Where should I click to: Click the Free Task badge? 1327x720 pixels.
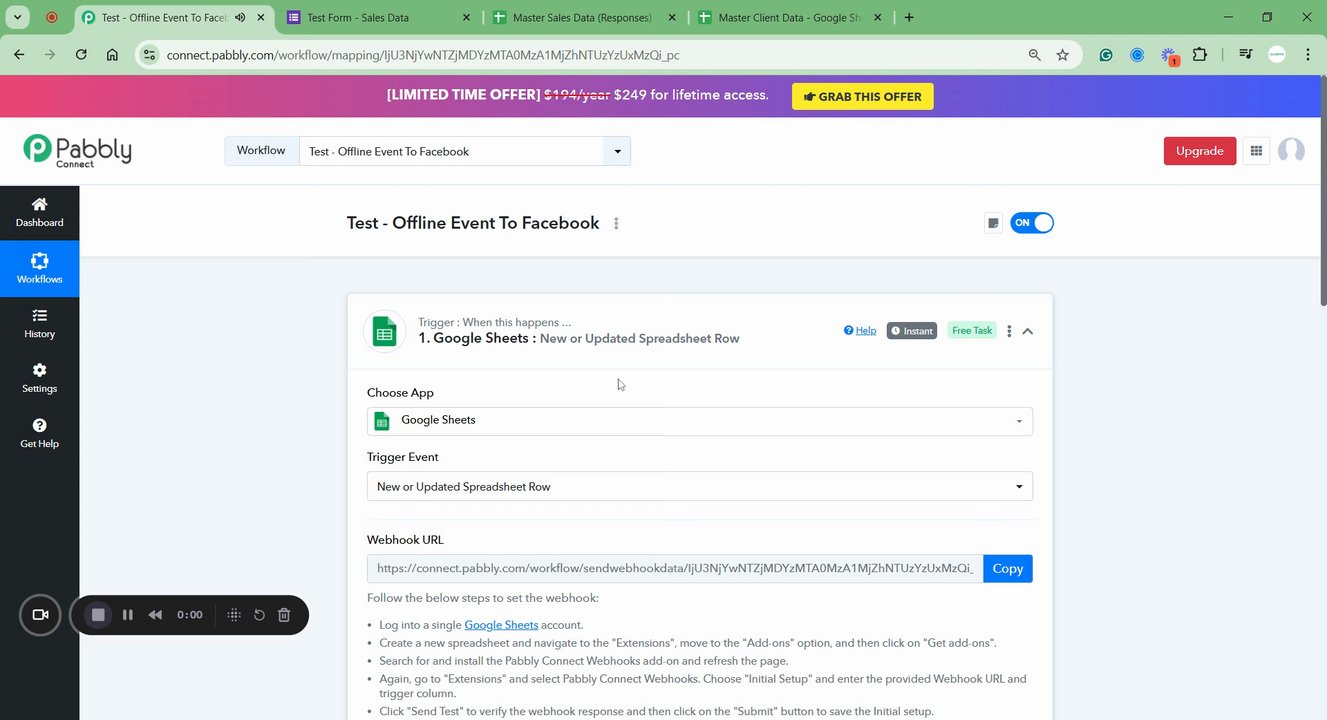tap(972, 331)
